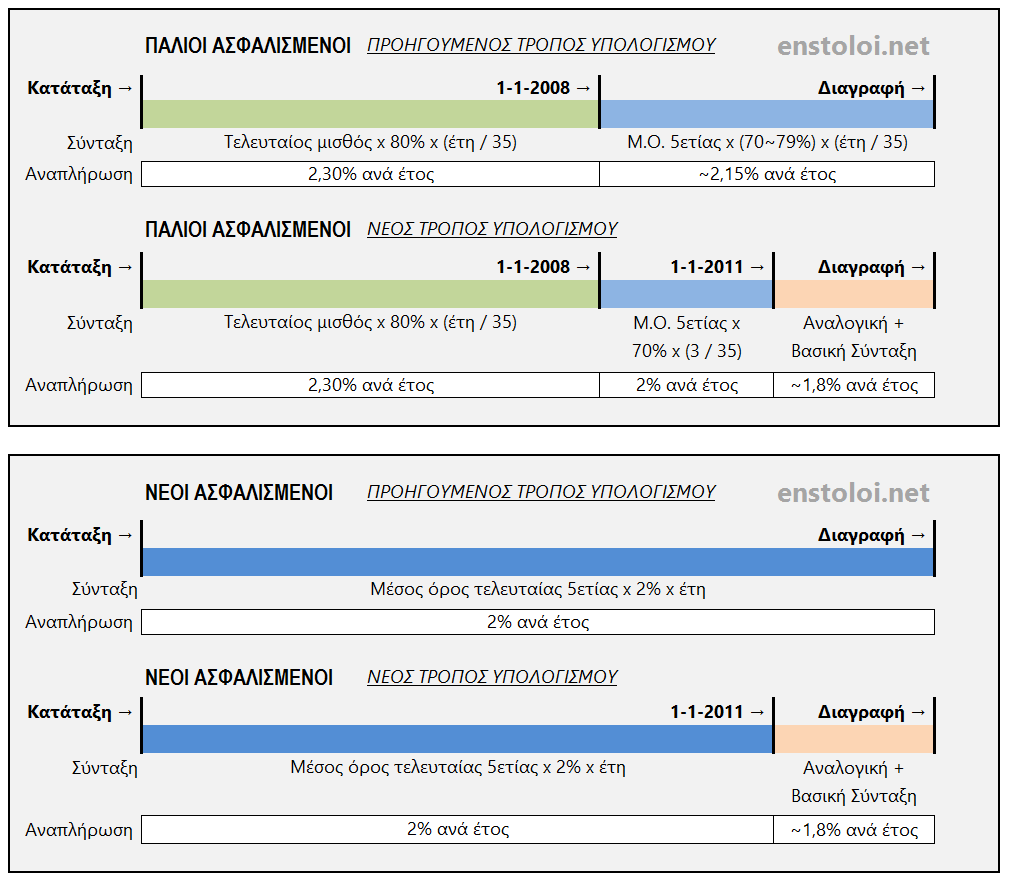Image resolution: width=1009 pixels, height=883 pixels.
Task: Click enstoloi.net watermark in ΠΑΛΙΟΙ ΑΣΦΑΛΙΣΜΕΝΟΙ panel
Action: tap(853, 46)
